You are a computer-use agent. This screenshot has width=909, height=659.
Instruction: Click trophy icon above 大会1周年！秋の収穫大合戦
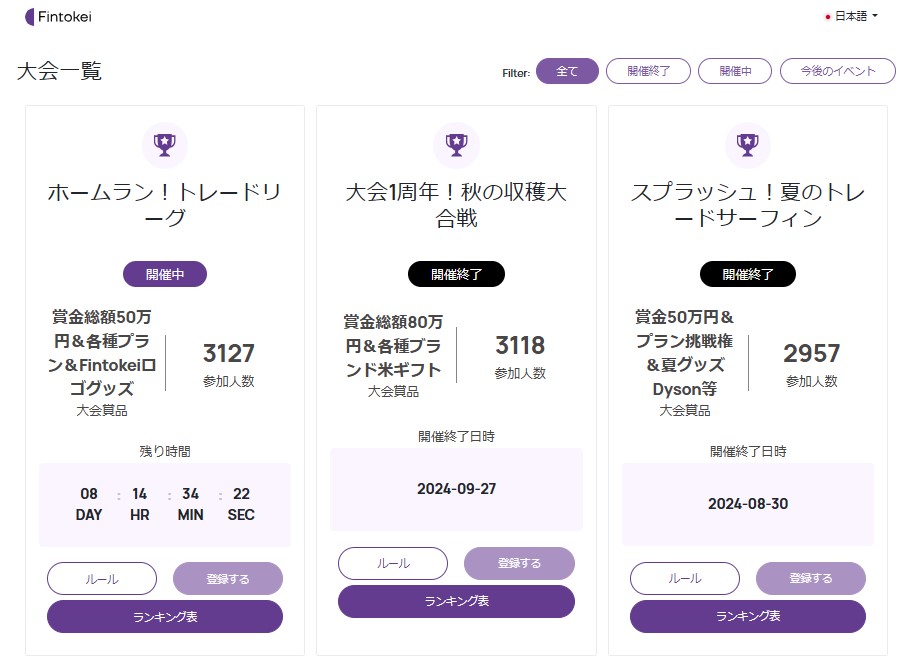tap(456, 145)
